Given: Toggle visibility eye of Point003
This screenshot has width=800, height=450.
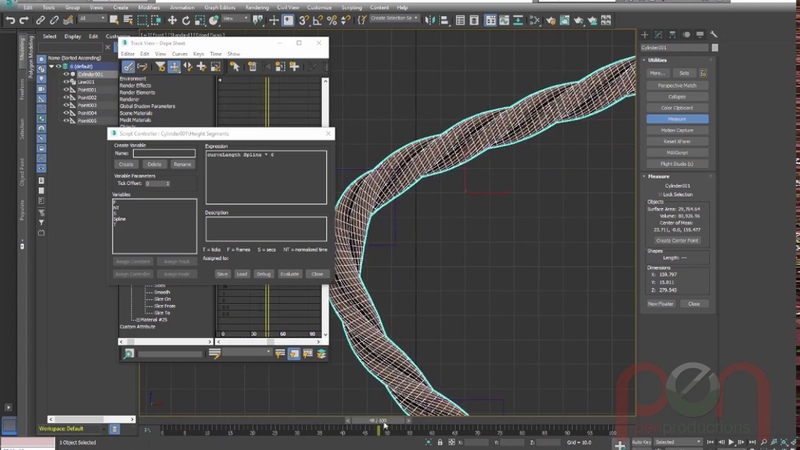Looking at the screenshot, I should 66,105.
